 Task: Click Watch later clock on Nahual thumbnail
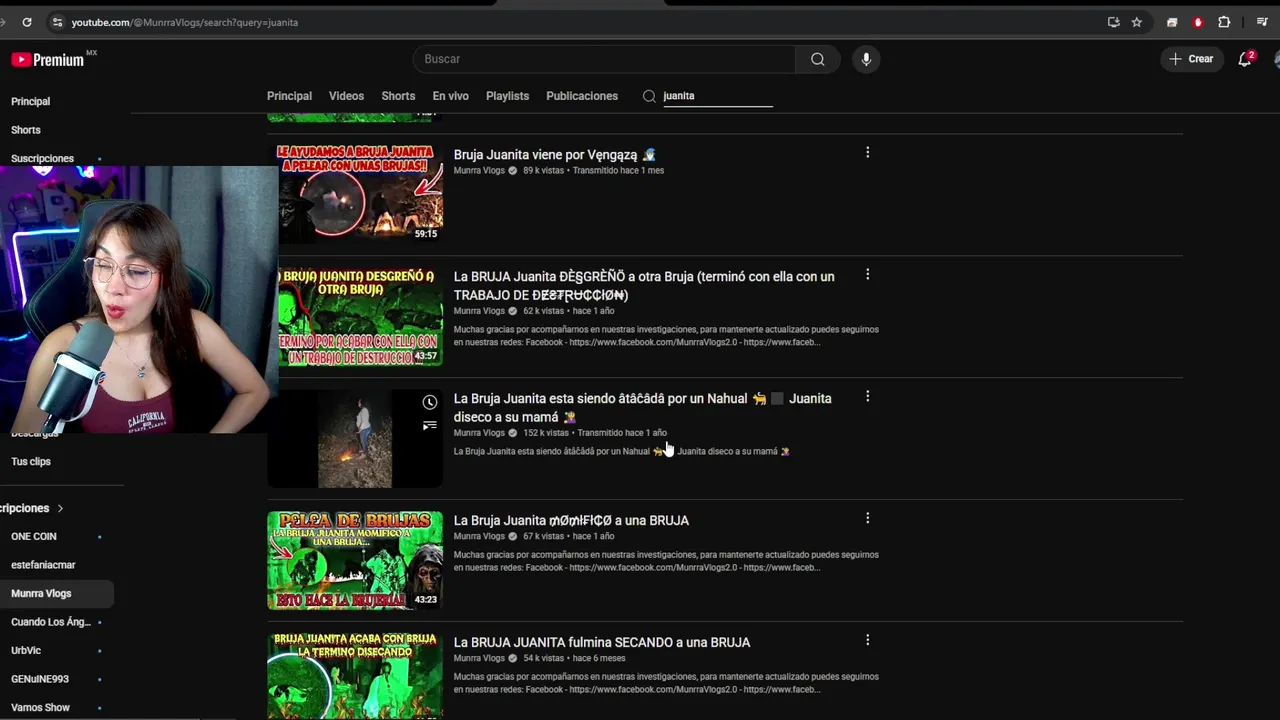(x=429, y=402)
